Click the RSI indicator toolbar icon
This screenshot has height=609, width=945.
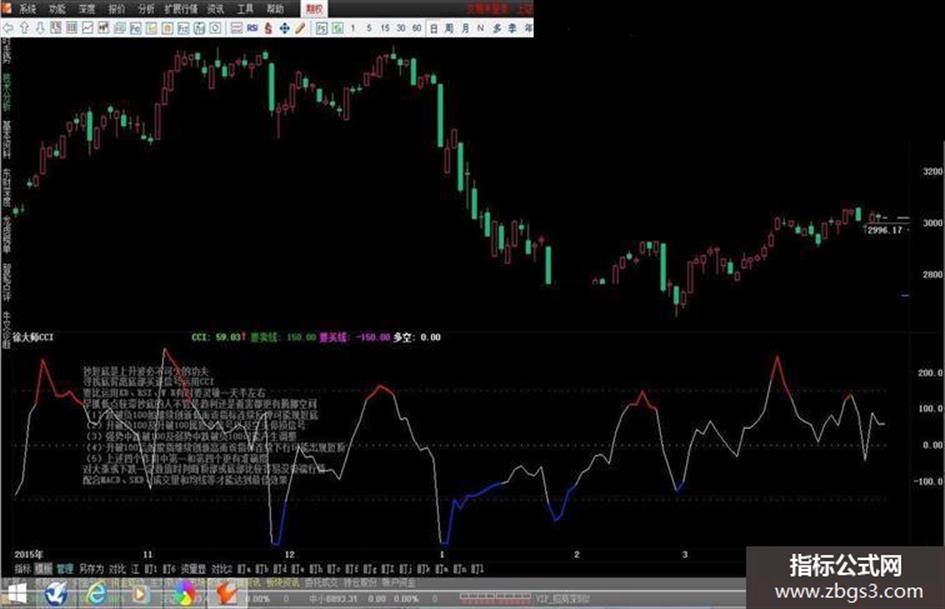(x=252, y=28)
